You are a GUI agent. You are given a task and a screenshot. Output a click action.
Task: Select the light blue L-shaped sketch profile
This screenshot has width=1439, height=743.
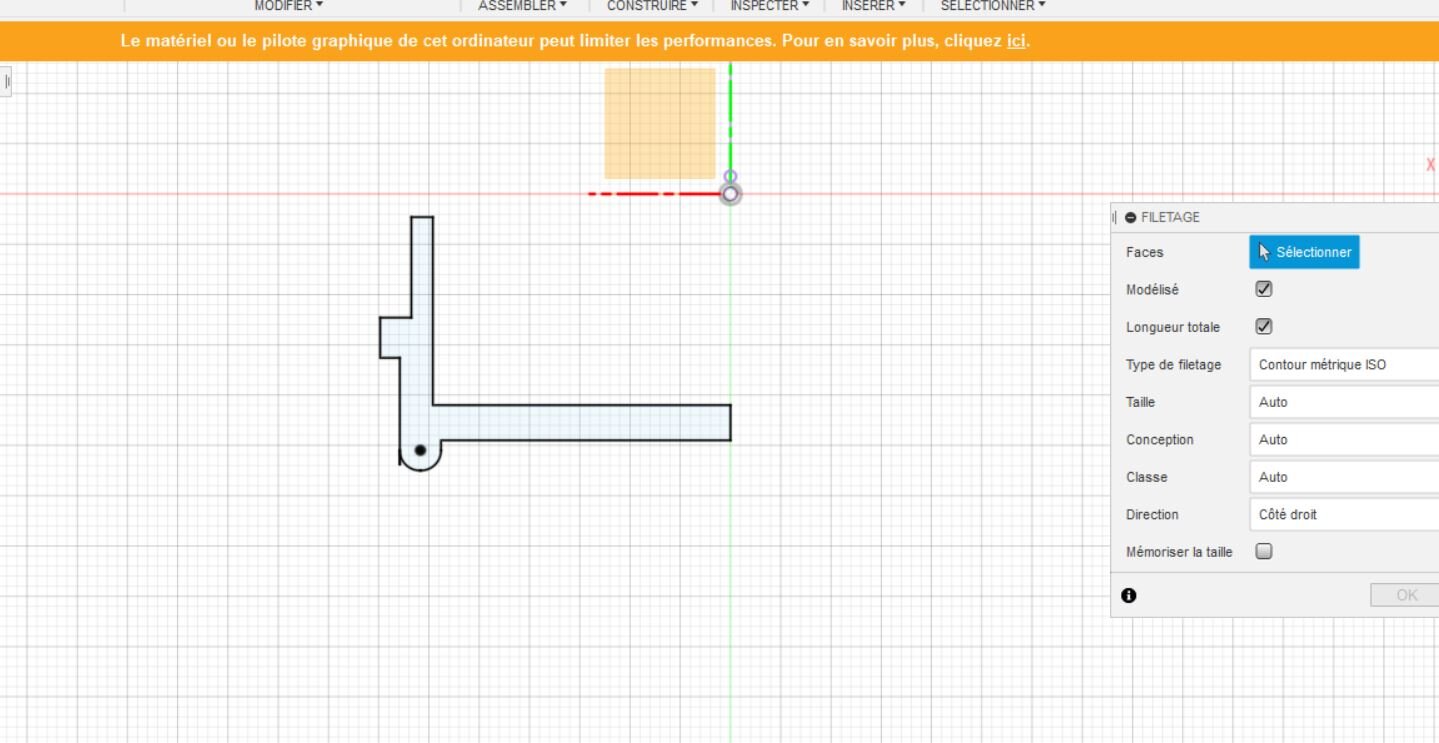point(580,422)
